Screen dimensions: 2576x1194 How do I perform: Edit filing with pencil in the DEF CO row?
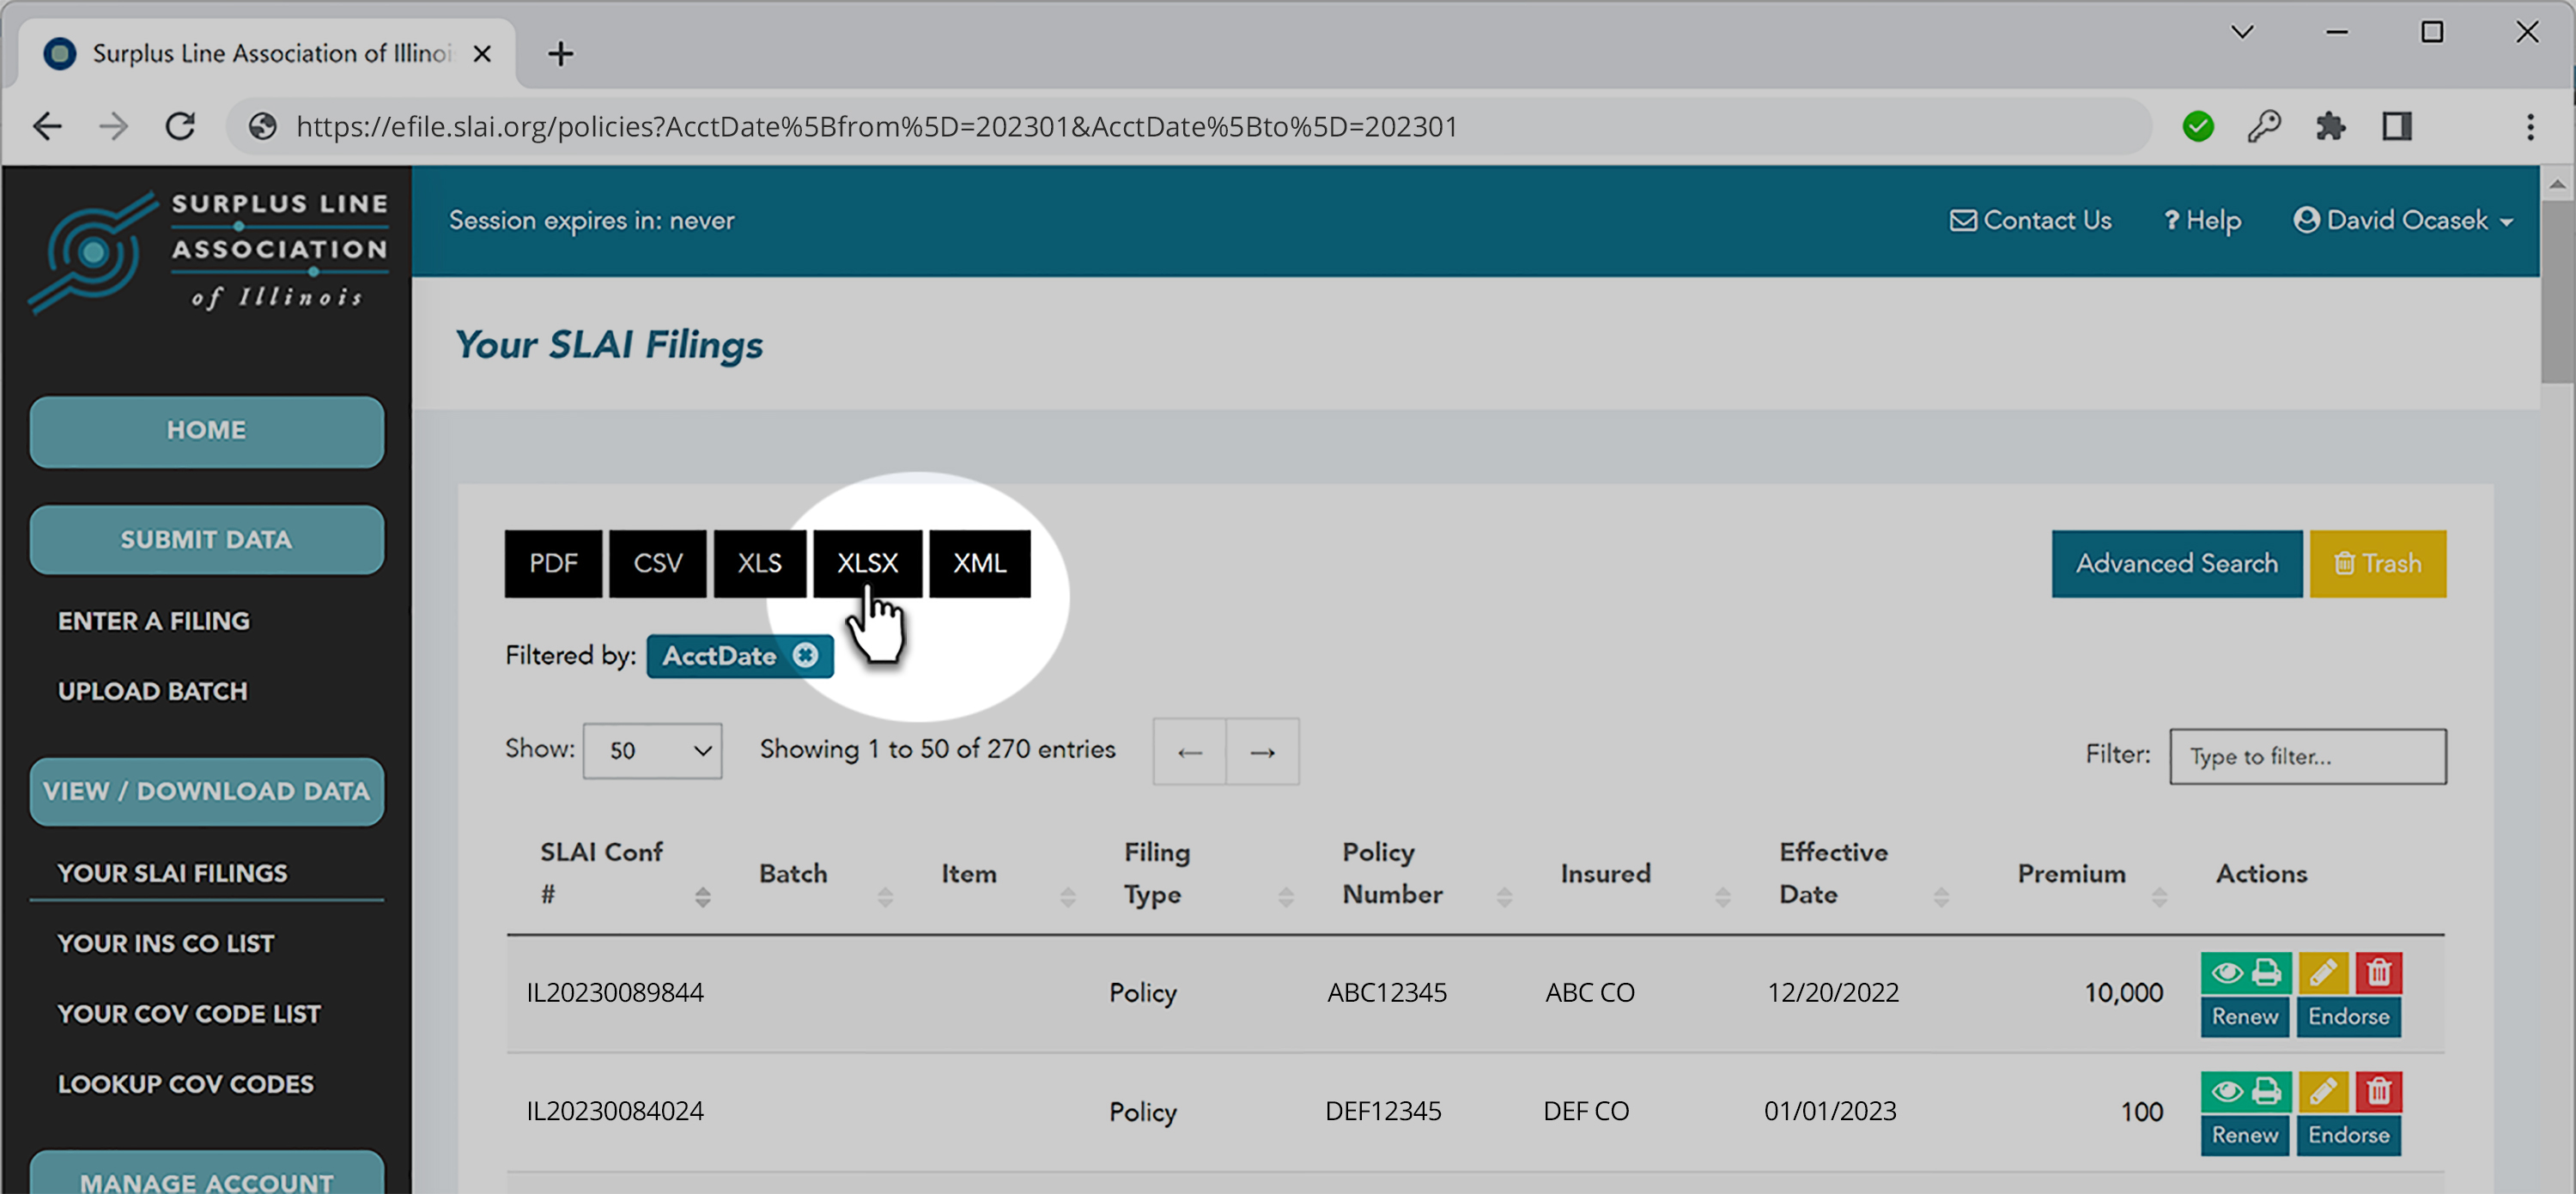pos(2323,1091)
